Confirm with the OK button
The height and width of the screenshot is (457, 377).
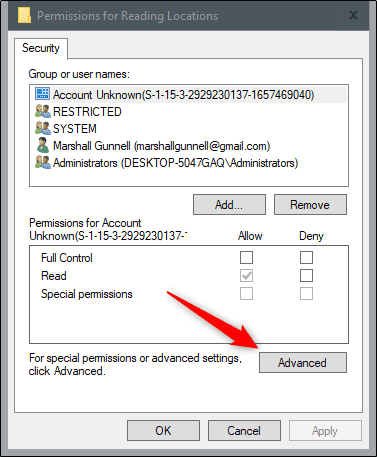click(163, 430)
